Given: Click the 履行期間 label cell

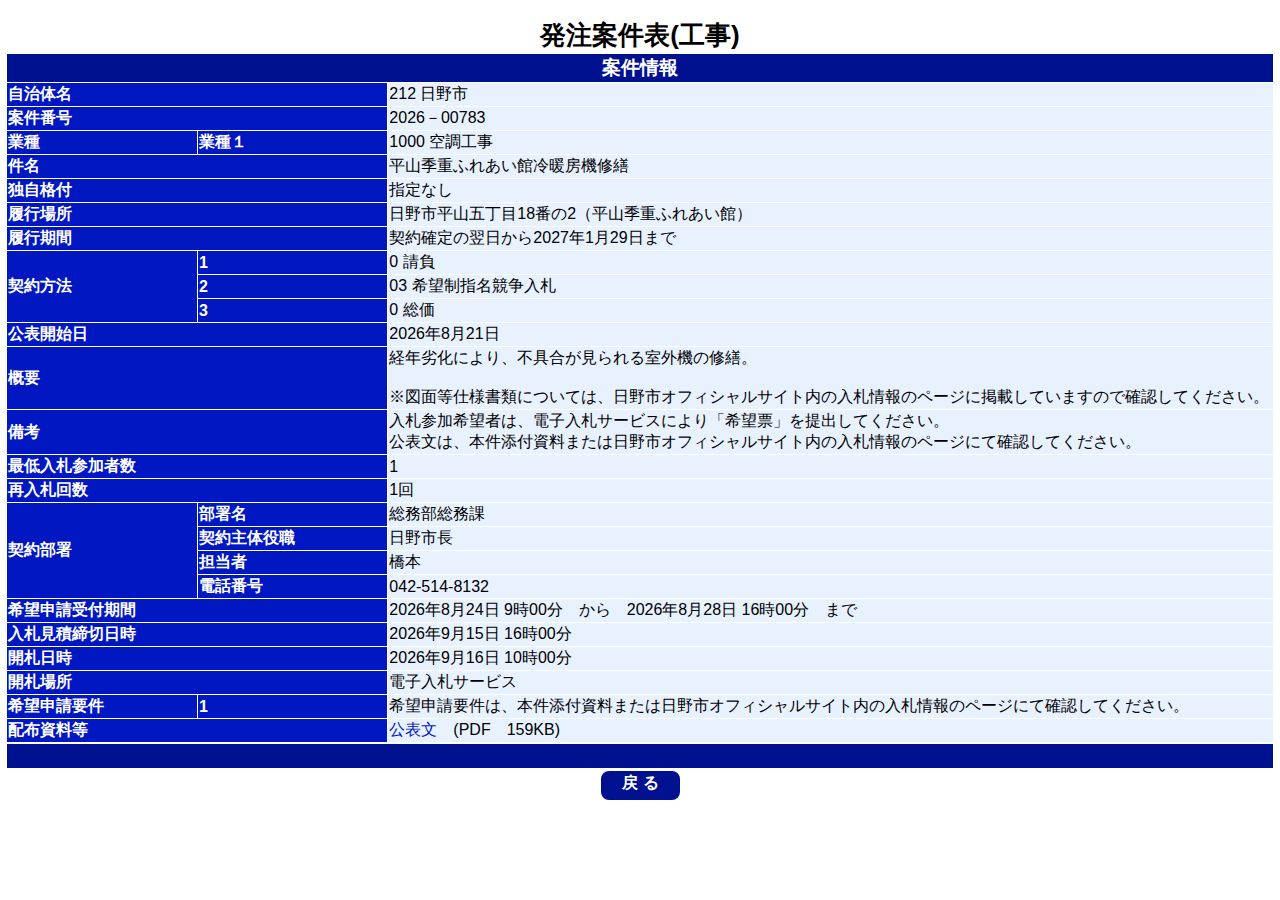Looking at the screenshot, I should (196, 238).
